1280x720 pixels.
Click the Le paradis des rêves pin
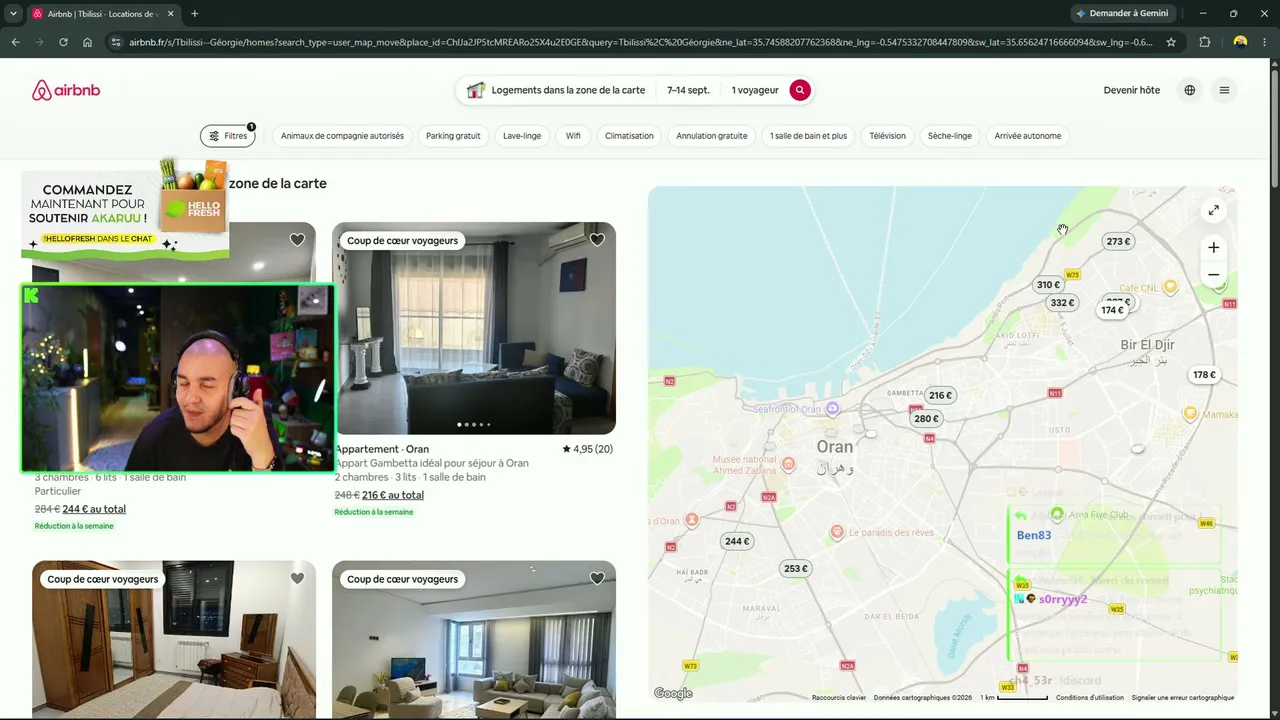tap(838, 532)
